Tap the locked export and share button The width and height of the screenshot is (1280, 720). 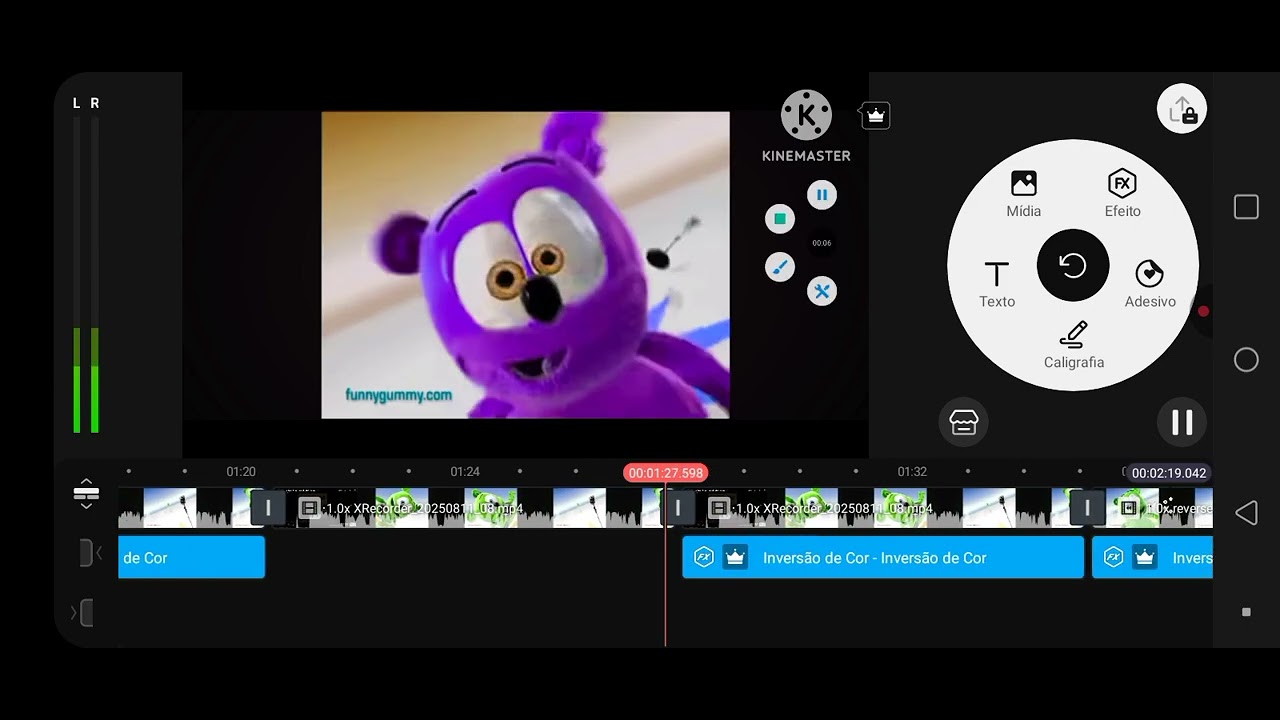(1182, 110)
